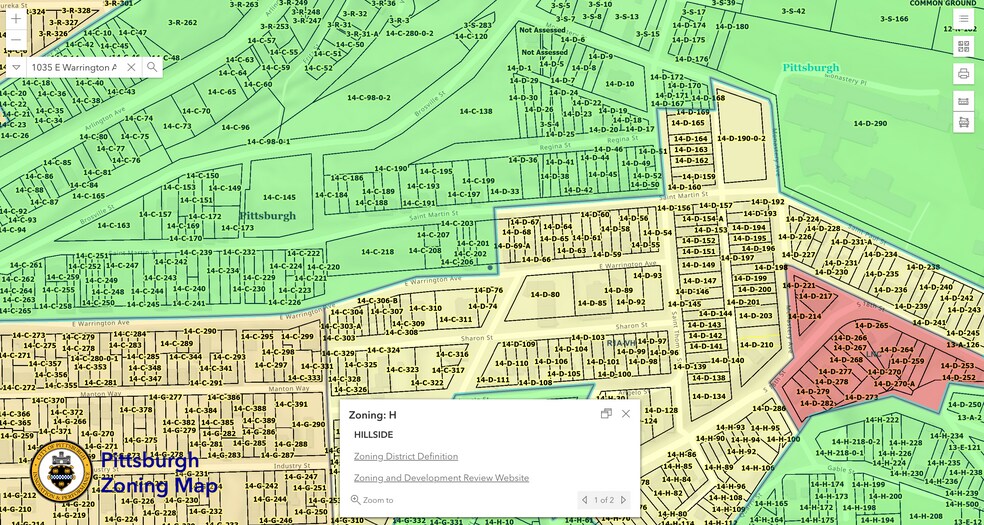Click the Pittsburgh Zoning Map title

(x=159, y=474)
